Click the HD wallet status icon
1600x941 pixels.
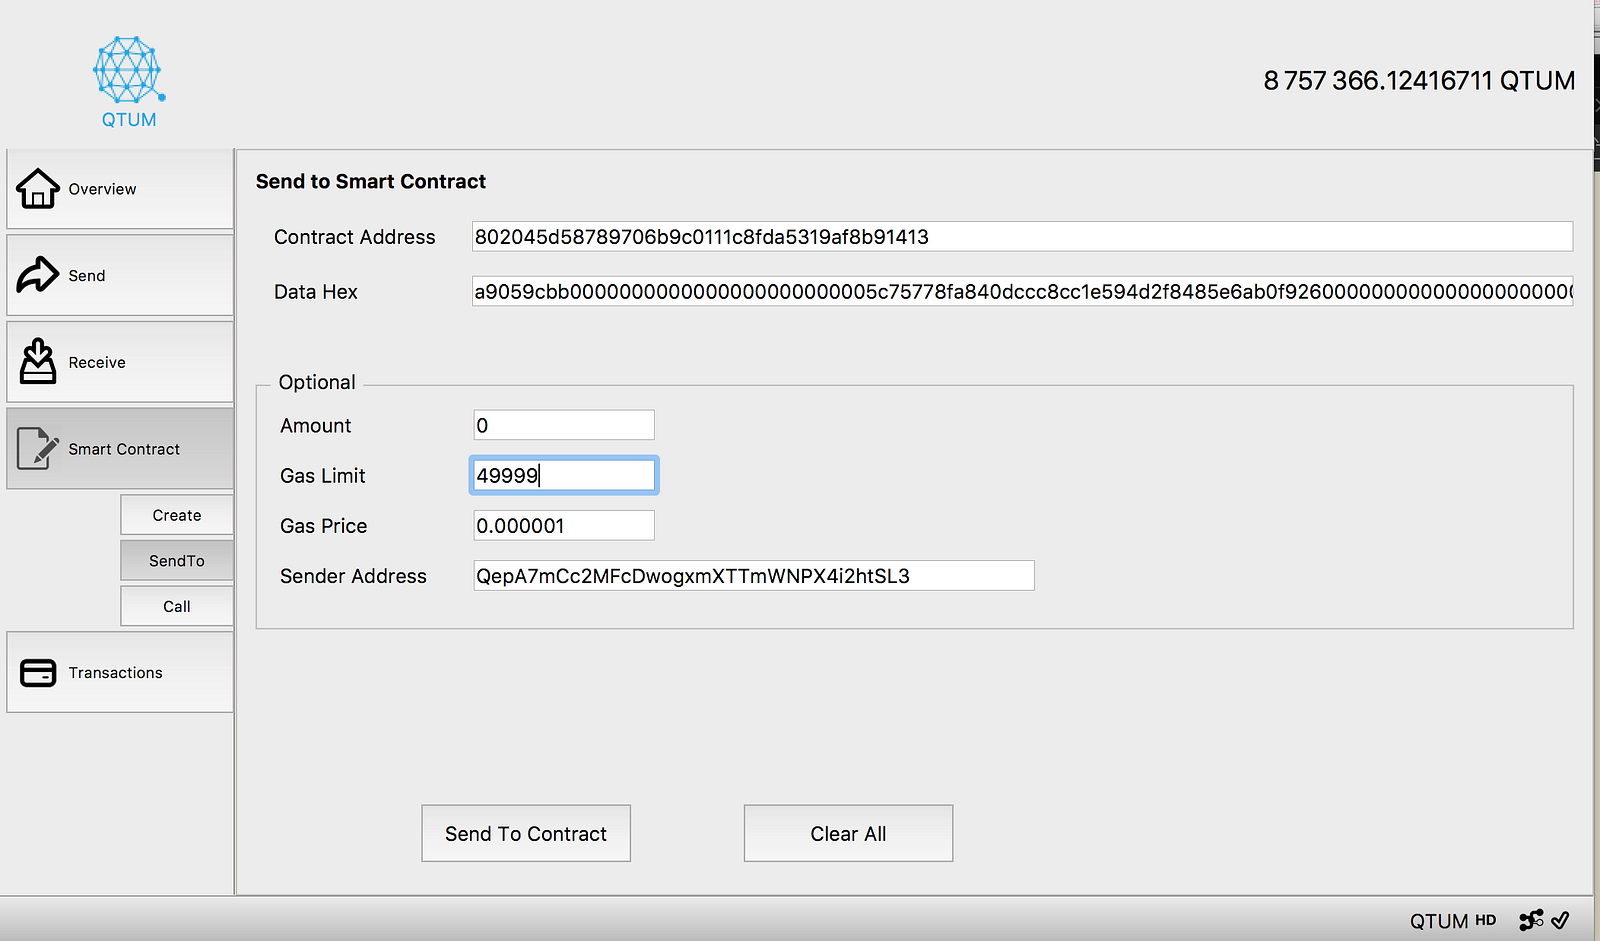pyautogui.click(x=1486, y=920)
